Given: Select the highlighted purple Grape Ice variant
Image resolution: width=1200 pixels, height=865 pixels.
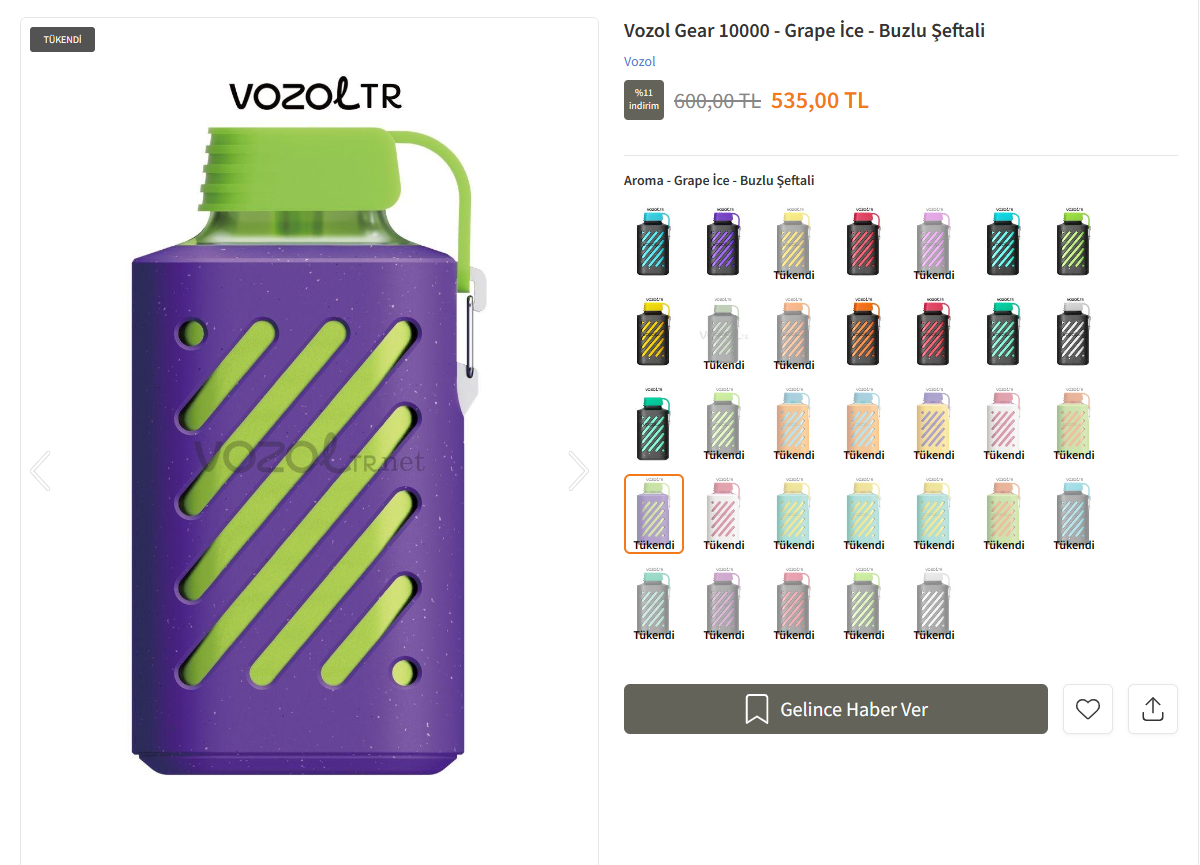Looking at the screenshot, I should [654, 514].
